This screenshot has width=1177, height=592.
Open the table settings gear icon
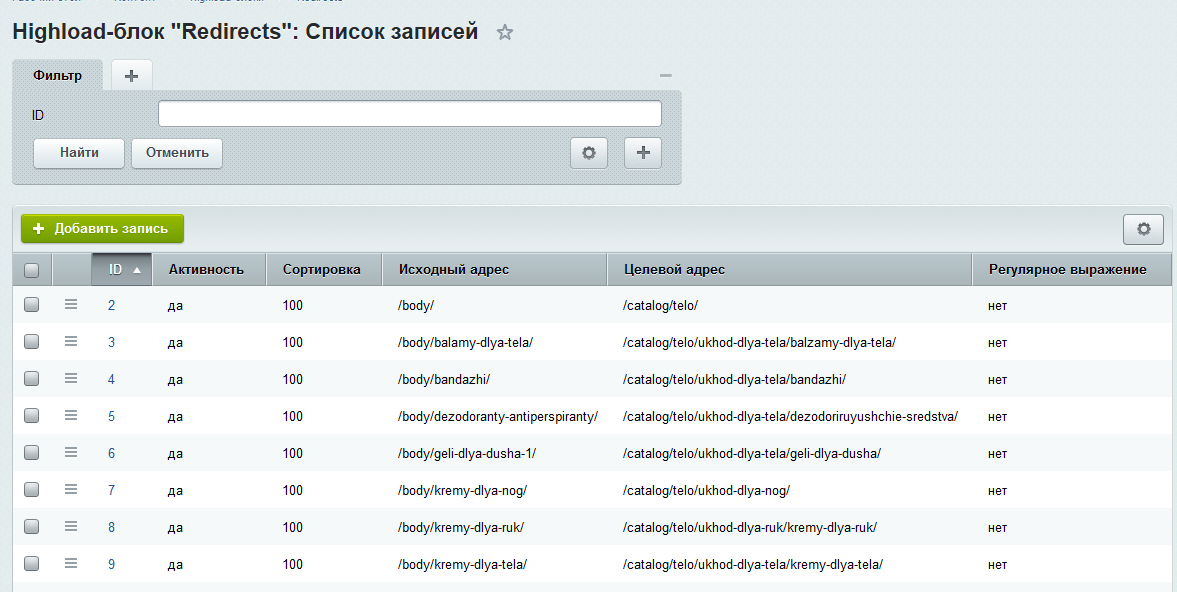1143,229
